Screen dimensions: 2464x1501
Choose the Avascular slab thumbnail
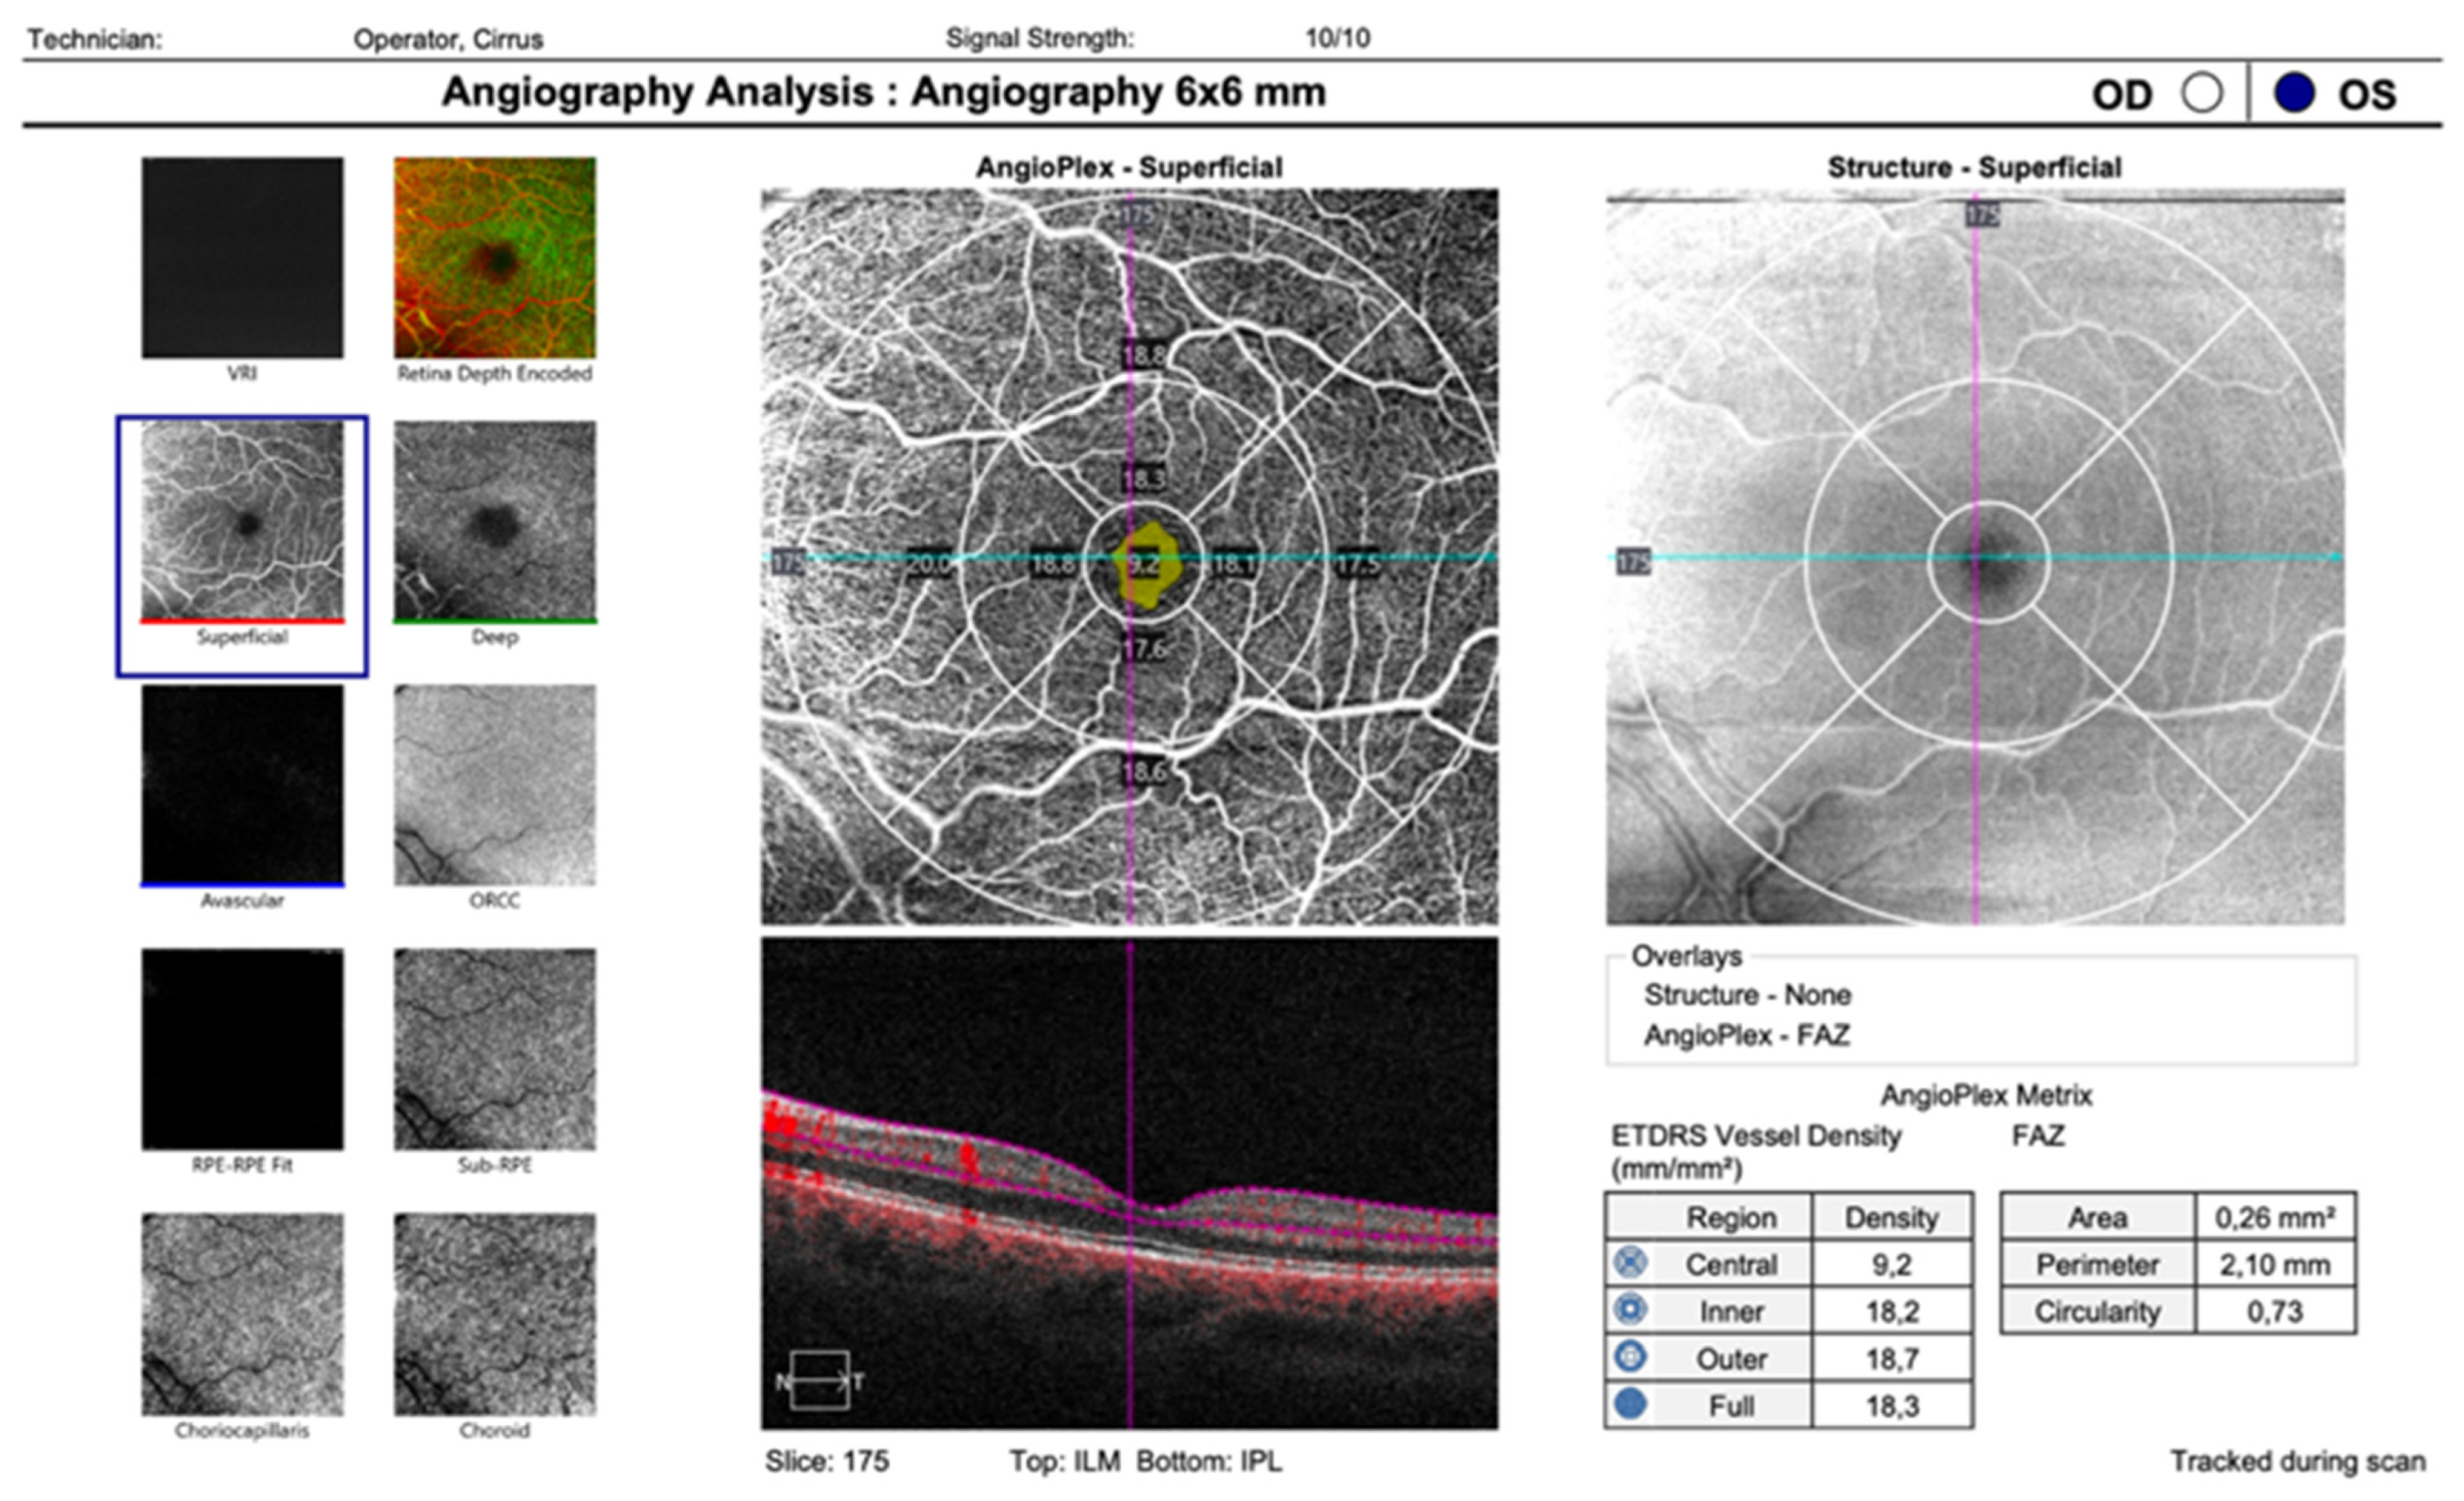coord(242,785)
